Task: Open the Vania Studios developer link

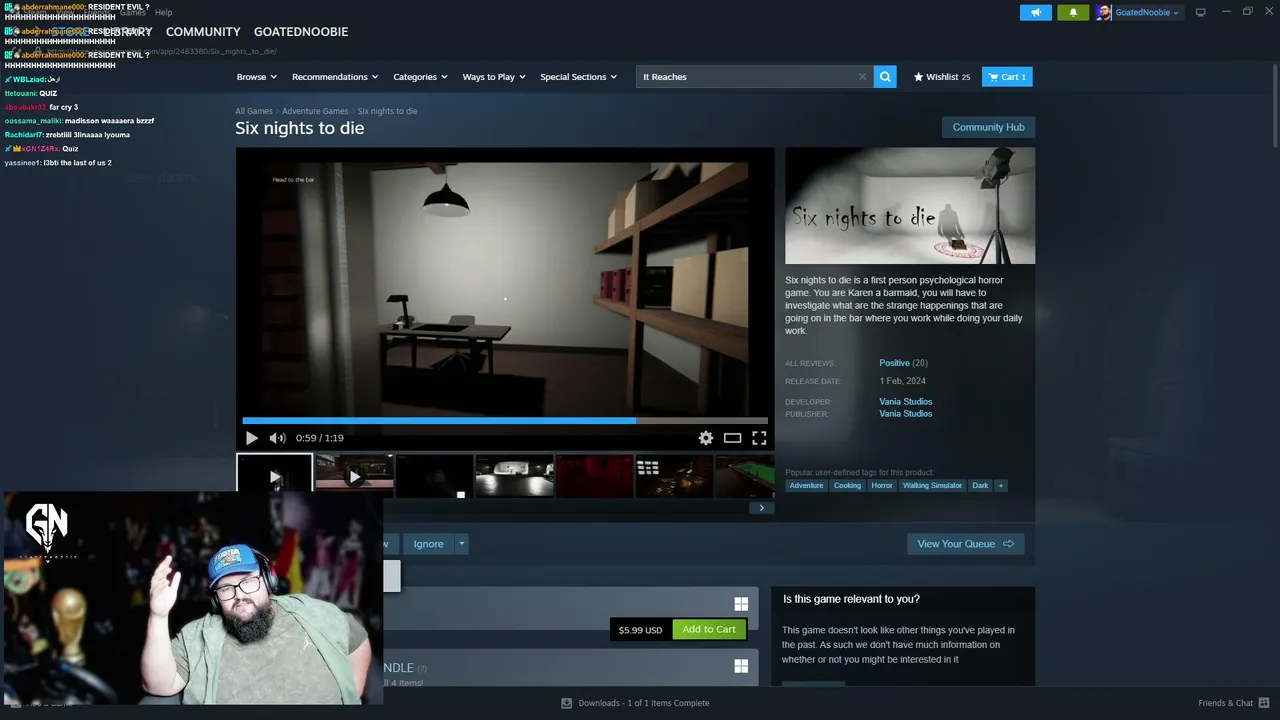Action: [x=905, y=402]
